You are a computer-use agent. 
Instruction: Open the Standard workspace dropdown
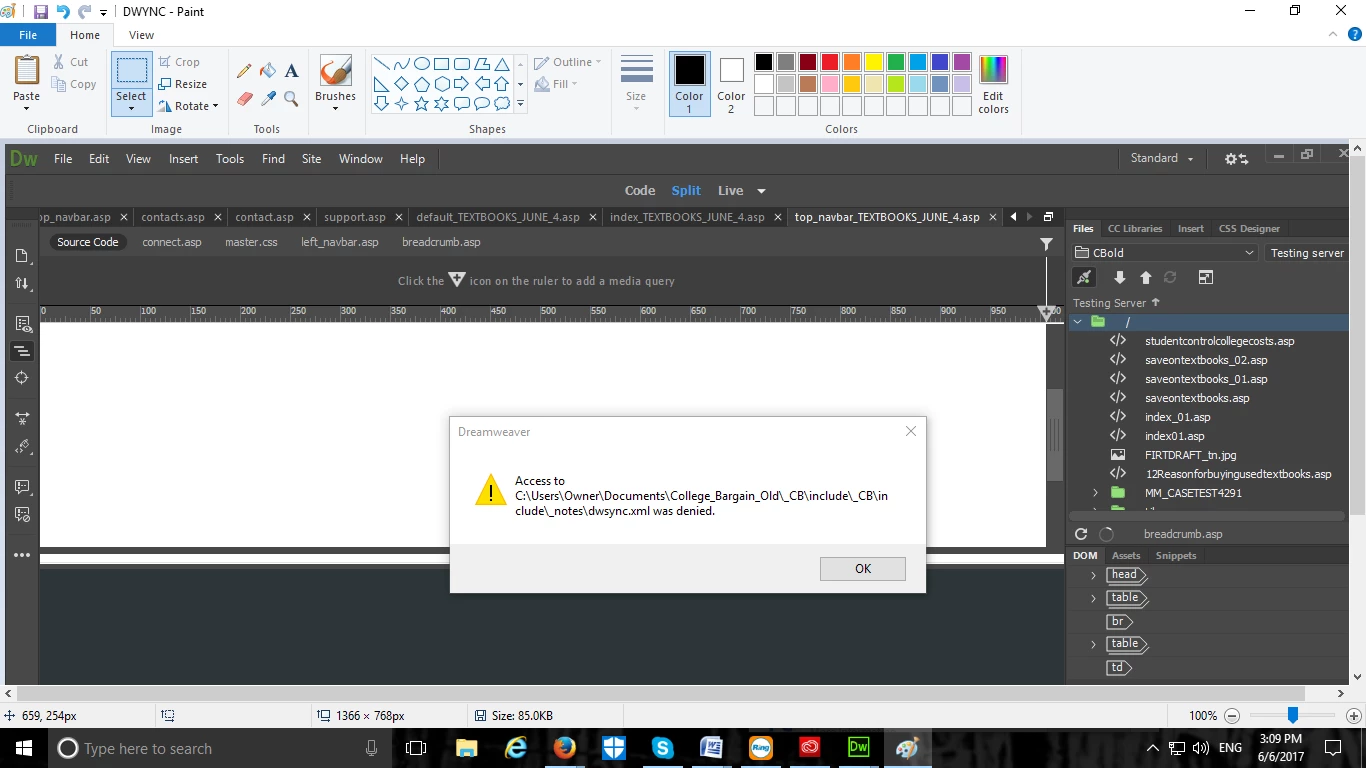pos(1161,158)
